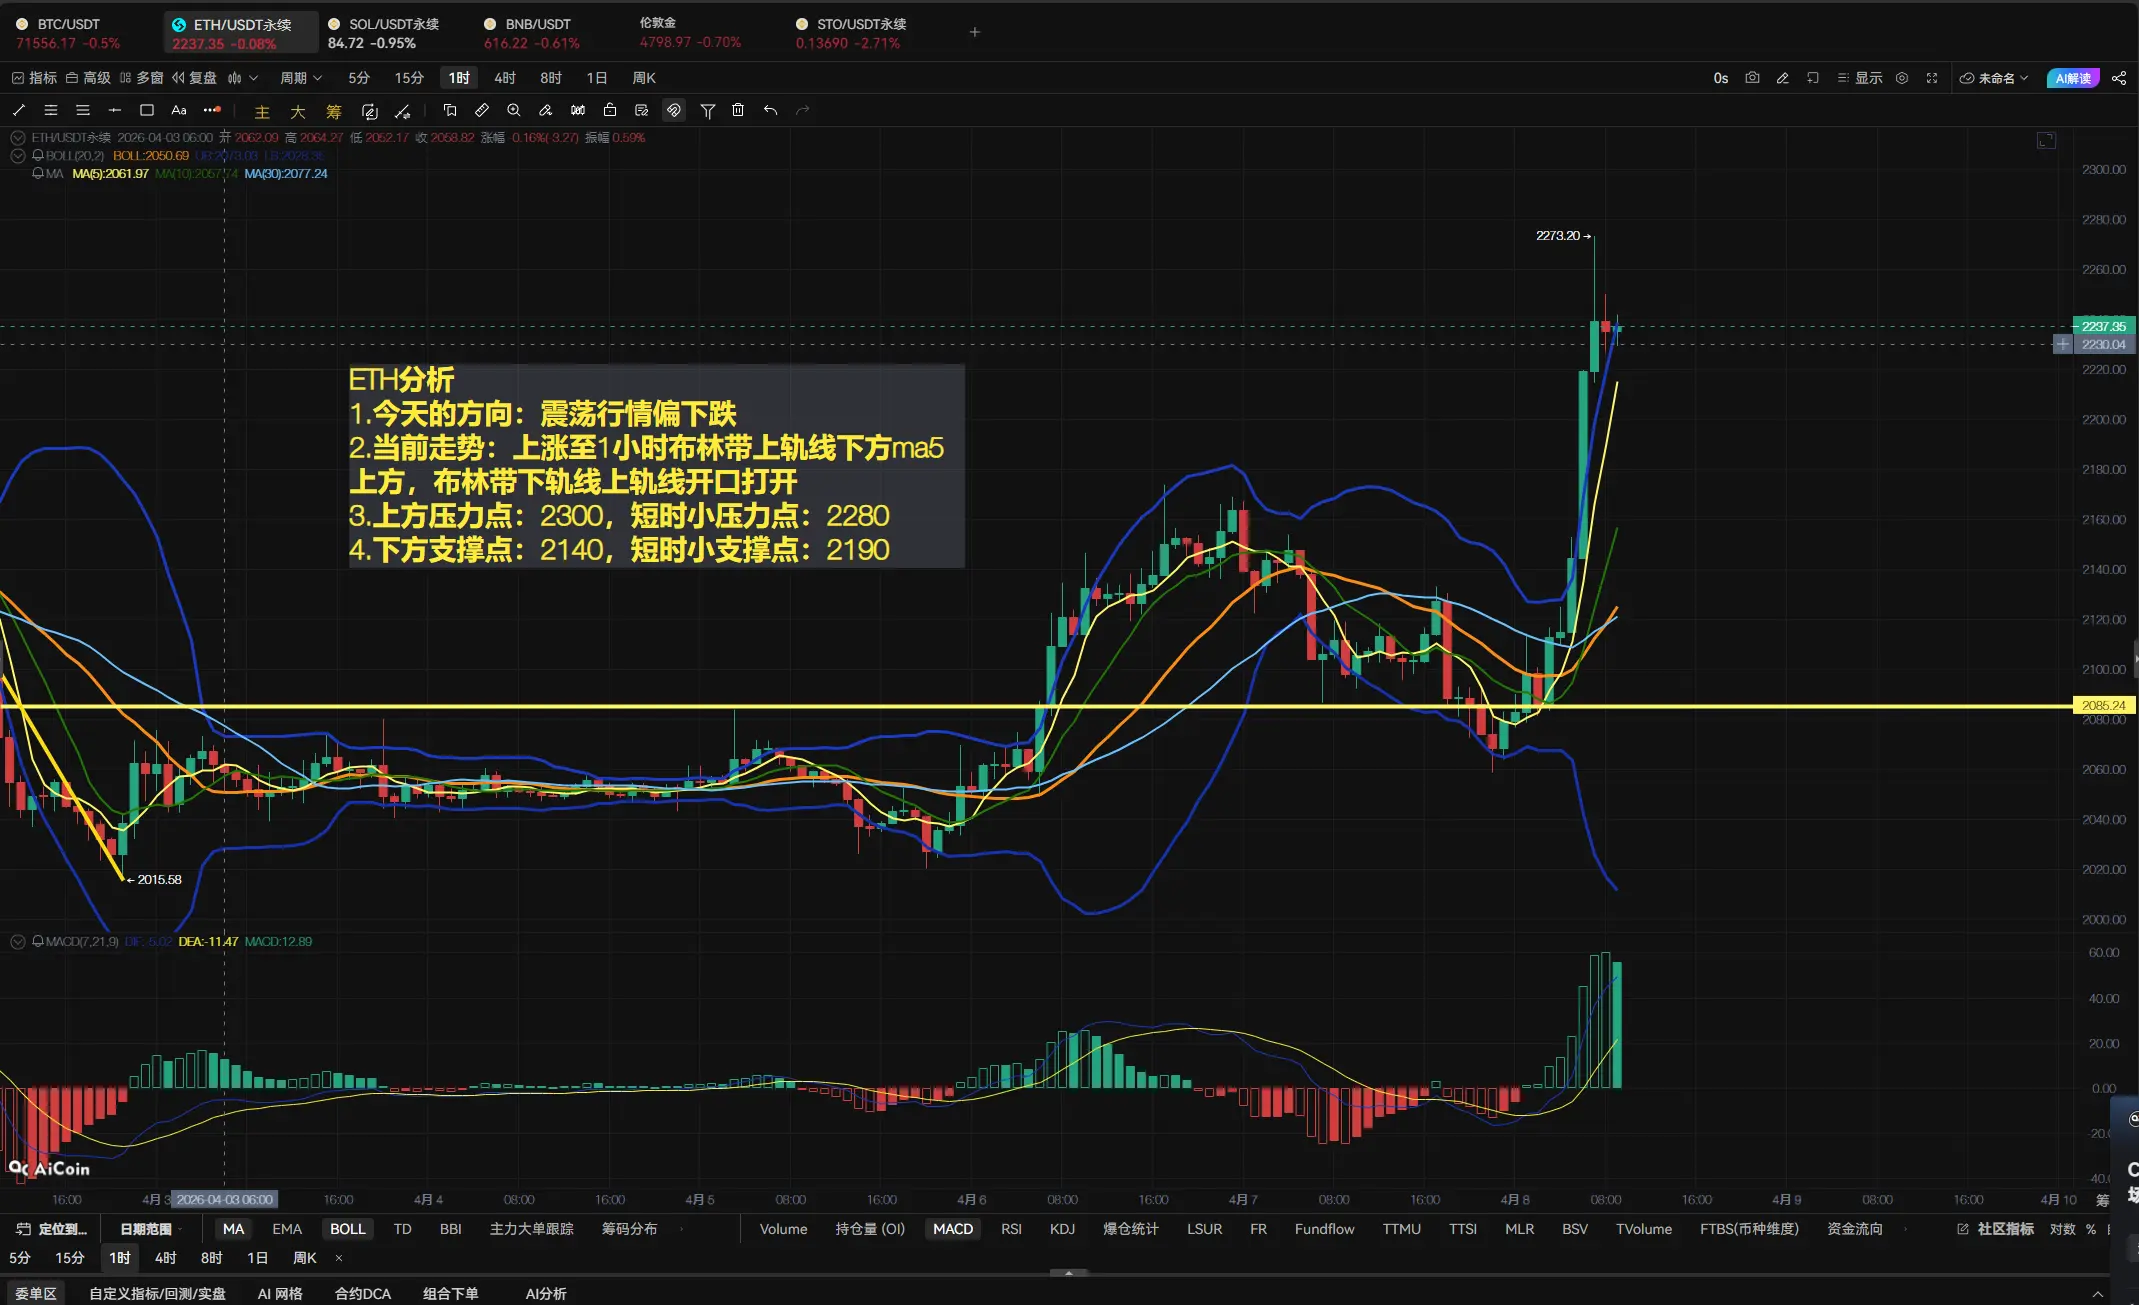Select the ruler measure tool

(481, 110)
